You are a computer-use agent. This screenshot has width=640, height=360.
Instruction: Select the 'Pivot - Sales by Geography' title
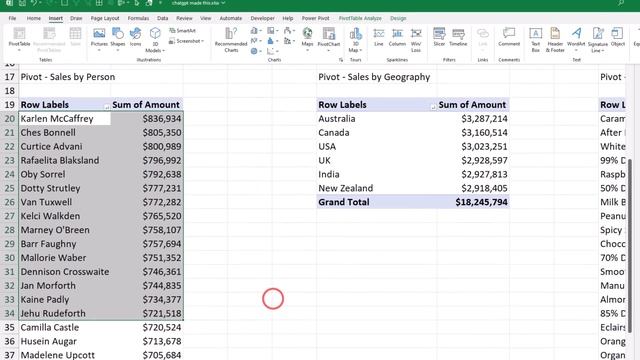[x=374, y=77]
